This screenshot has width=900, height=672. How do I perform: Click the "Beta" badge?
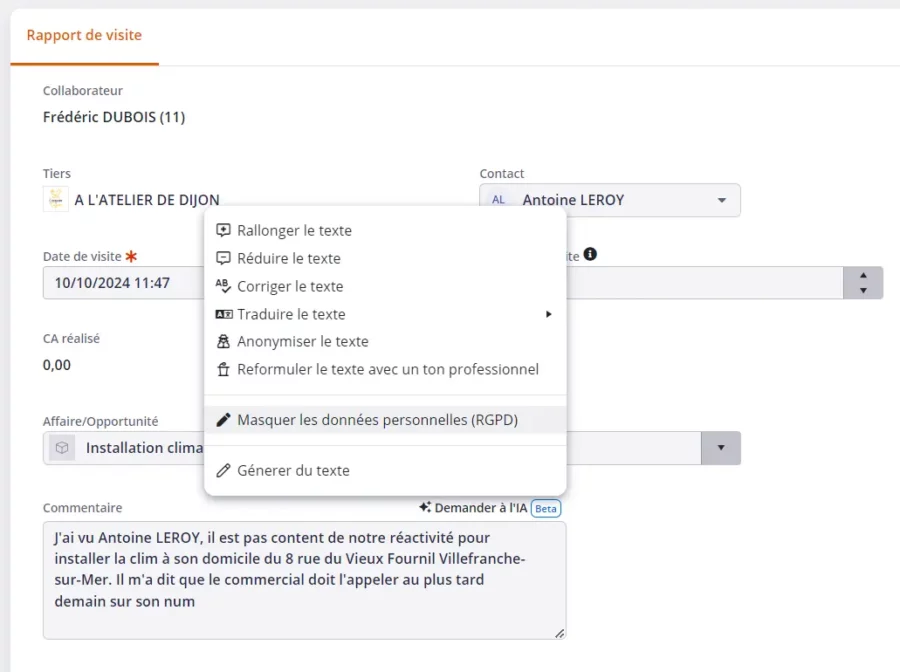pyautogui.click(x=546, y=508)
